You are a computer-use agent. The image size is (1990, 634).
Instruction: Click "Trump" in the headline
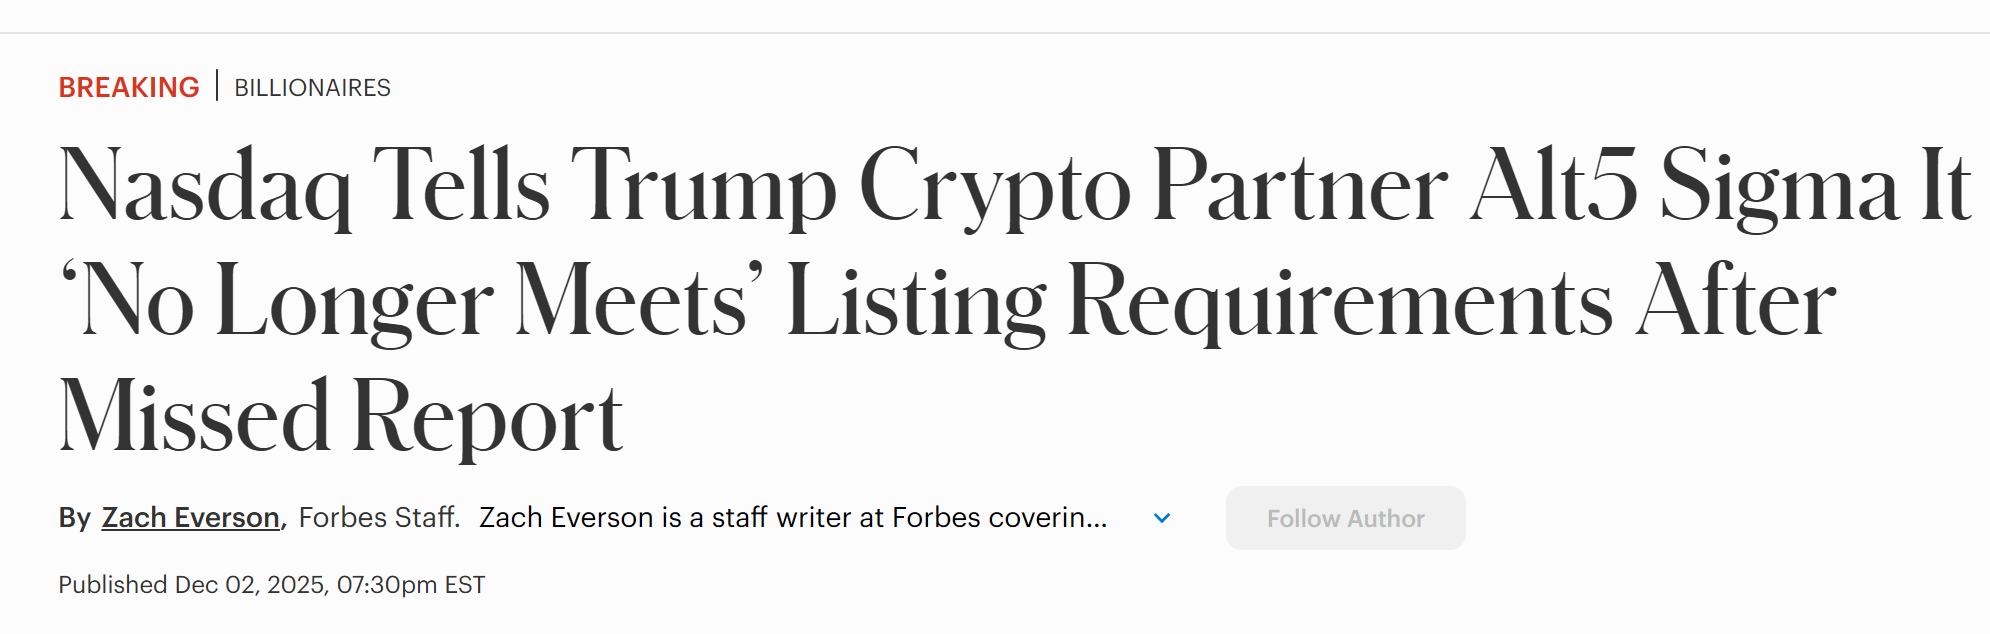click(703, 187)
